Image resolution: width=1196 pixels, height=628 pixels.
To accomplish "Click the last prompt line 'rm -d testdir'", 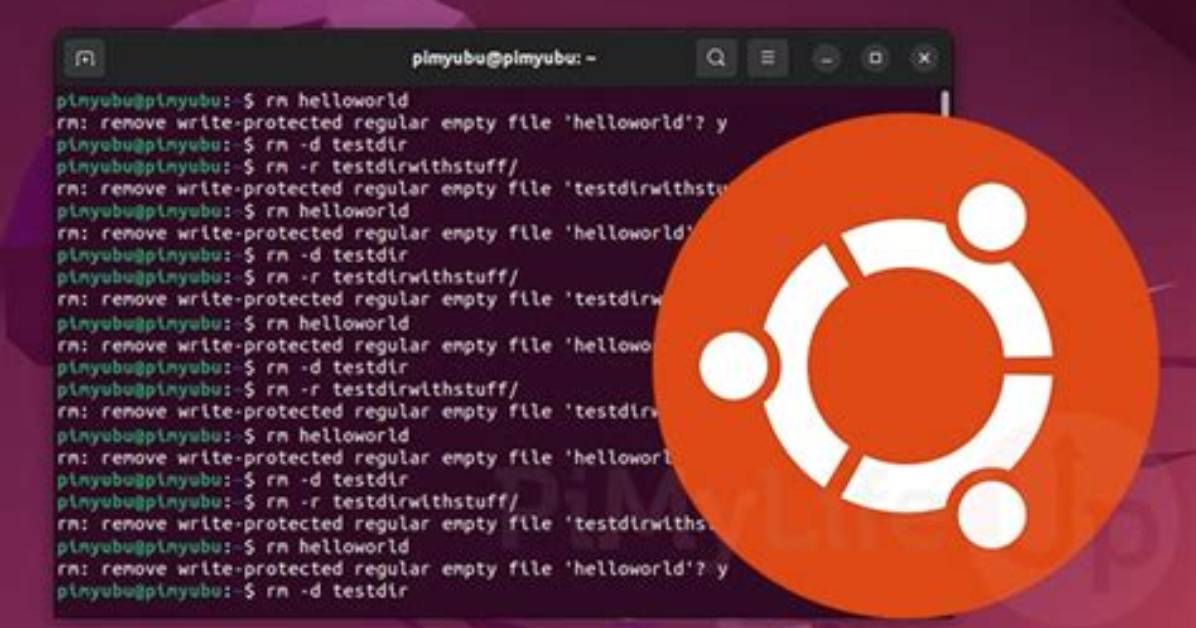I will (233, 591).
